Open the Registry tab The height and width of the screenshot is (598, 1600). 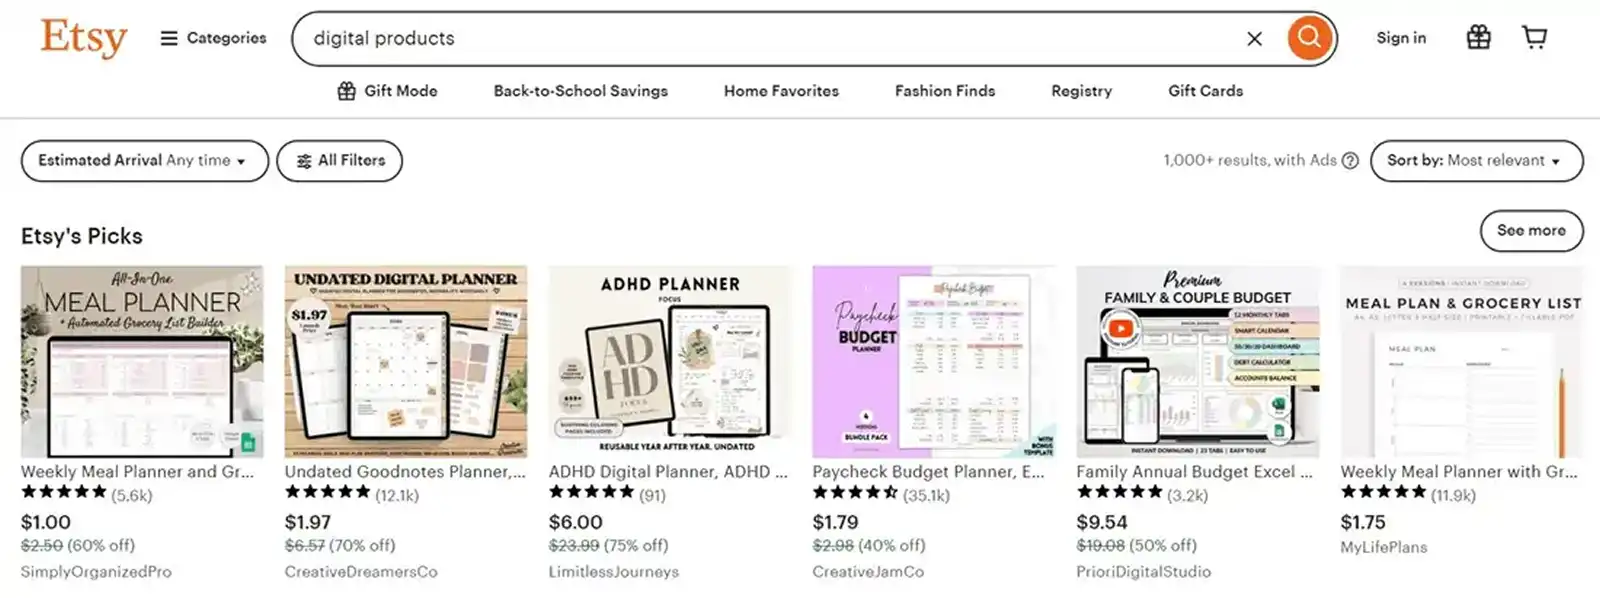[x=1080, y=91]
